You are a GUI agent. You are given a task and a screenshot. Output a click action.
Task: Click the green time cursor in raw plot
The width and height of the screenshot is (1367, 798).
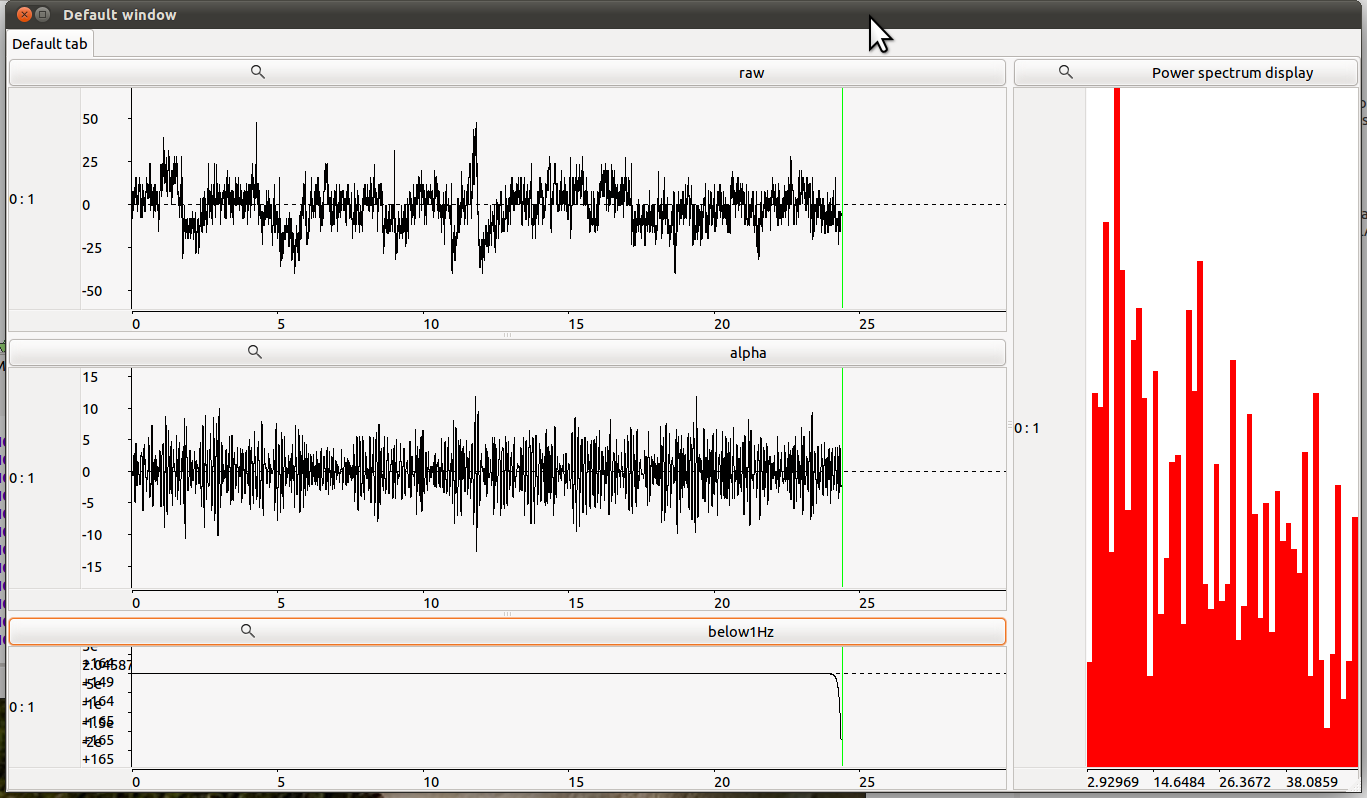tap(842, 198)
